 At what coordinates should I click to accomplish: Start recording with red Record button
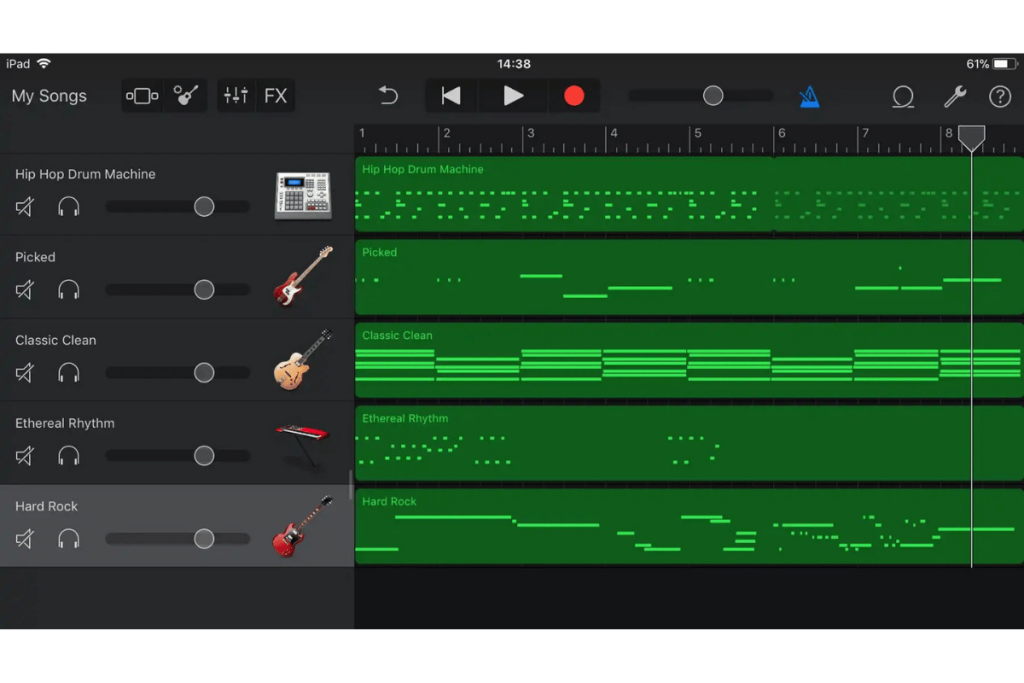(x=574, y=96)
